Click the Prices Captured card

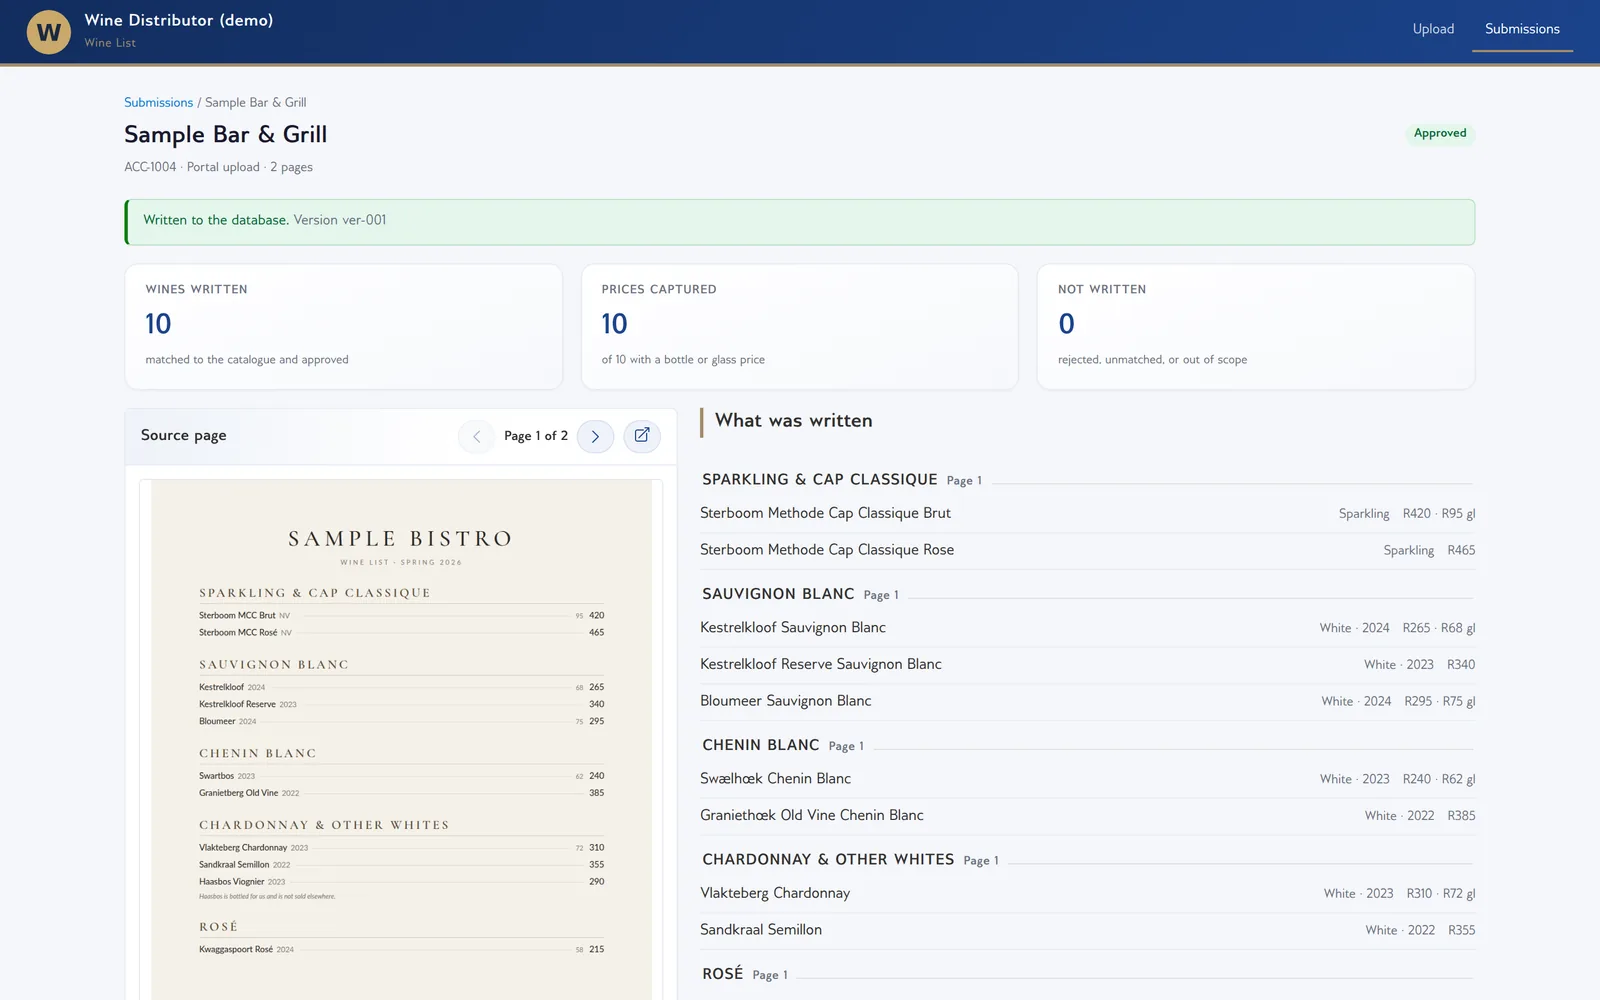pyautogui.click(x=799, y=326)
